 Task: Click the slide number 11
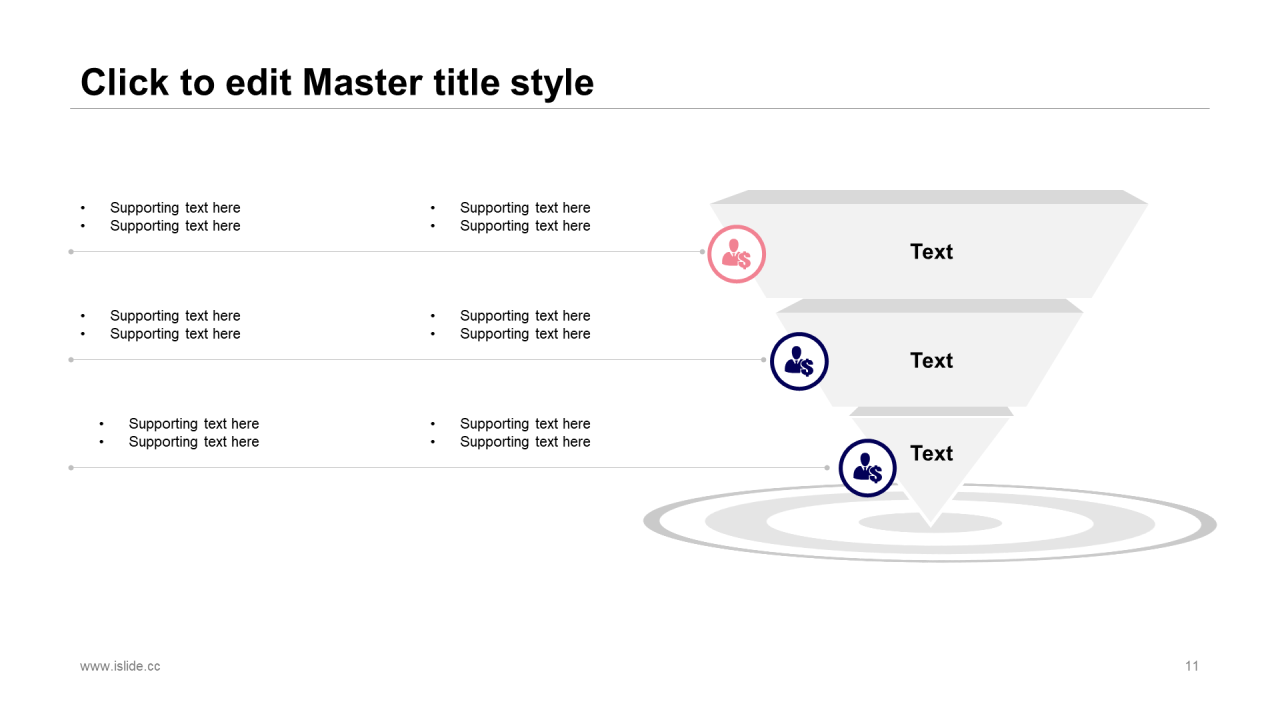pyautogui.click(x=1192, y=666)
